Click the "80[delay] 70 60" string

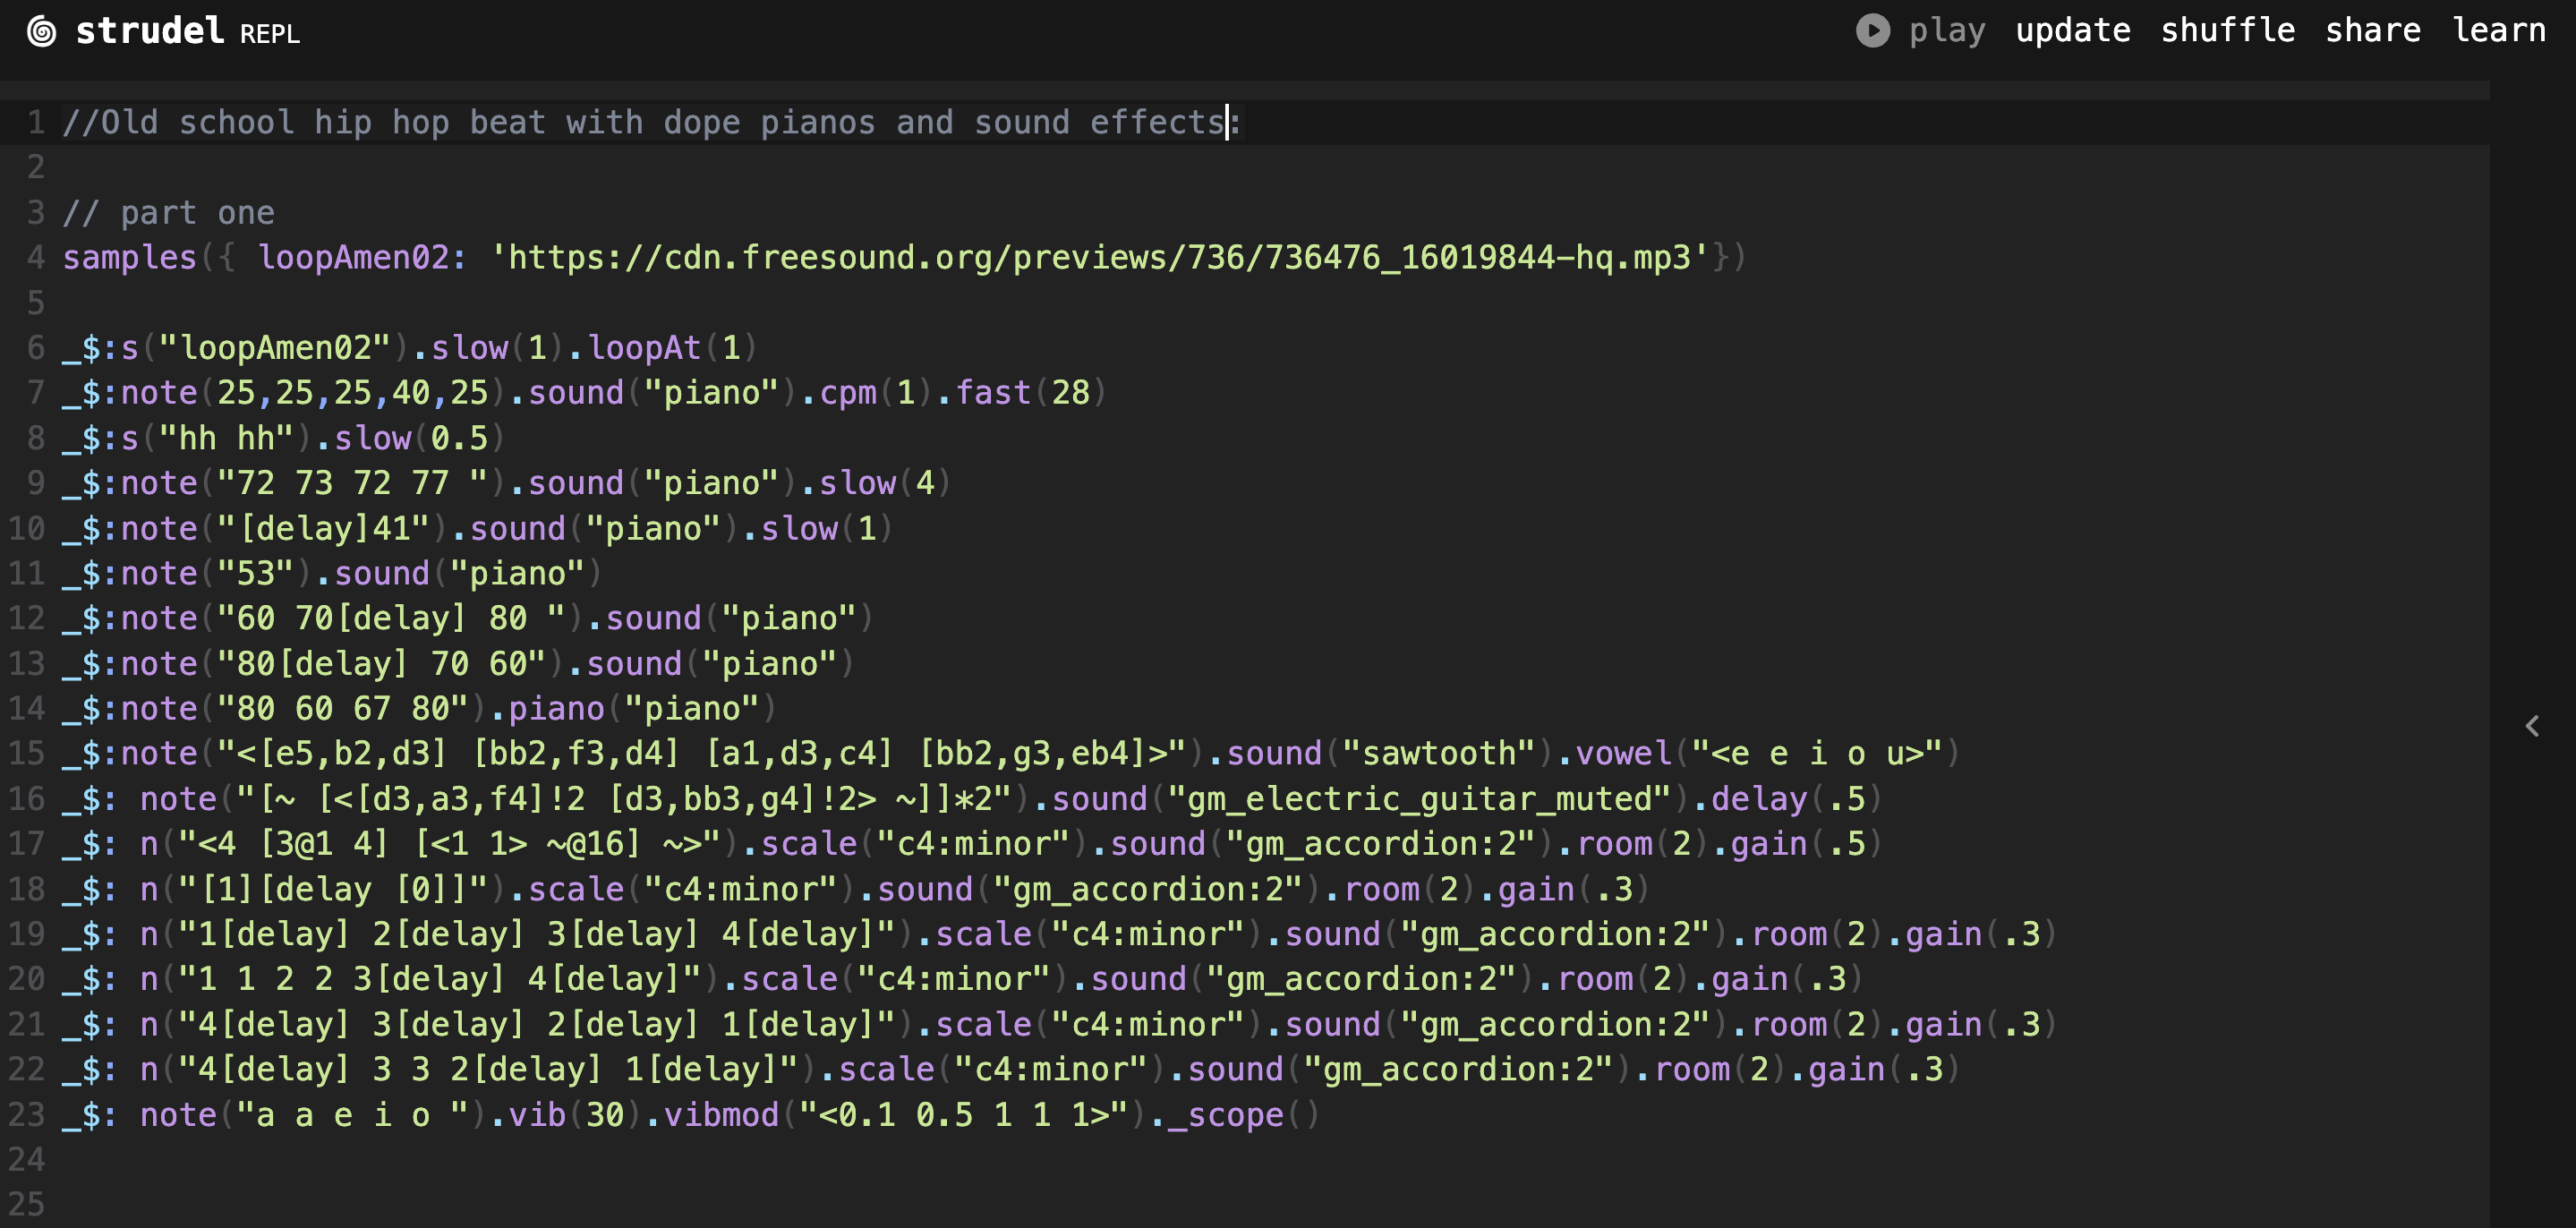pyautogui.click(x=381, y=663)
